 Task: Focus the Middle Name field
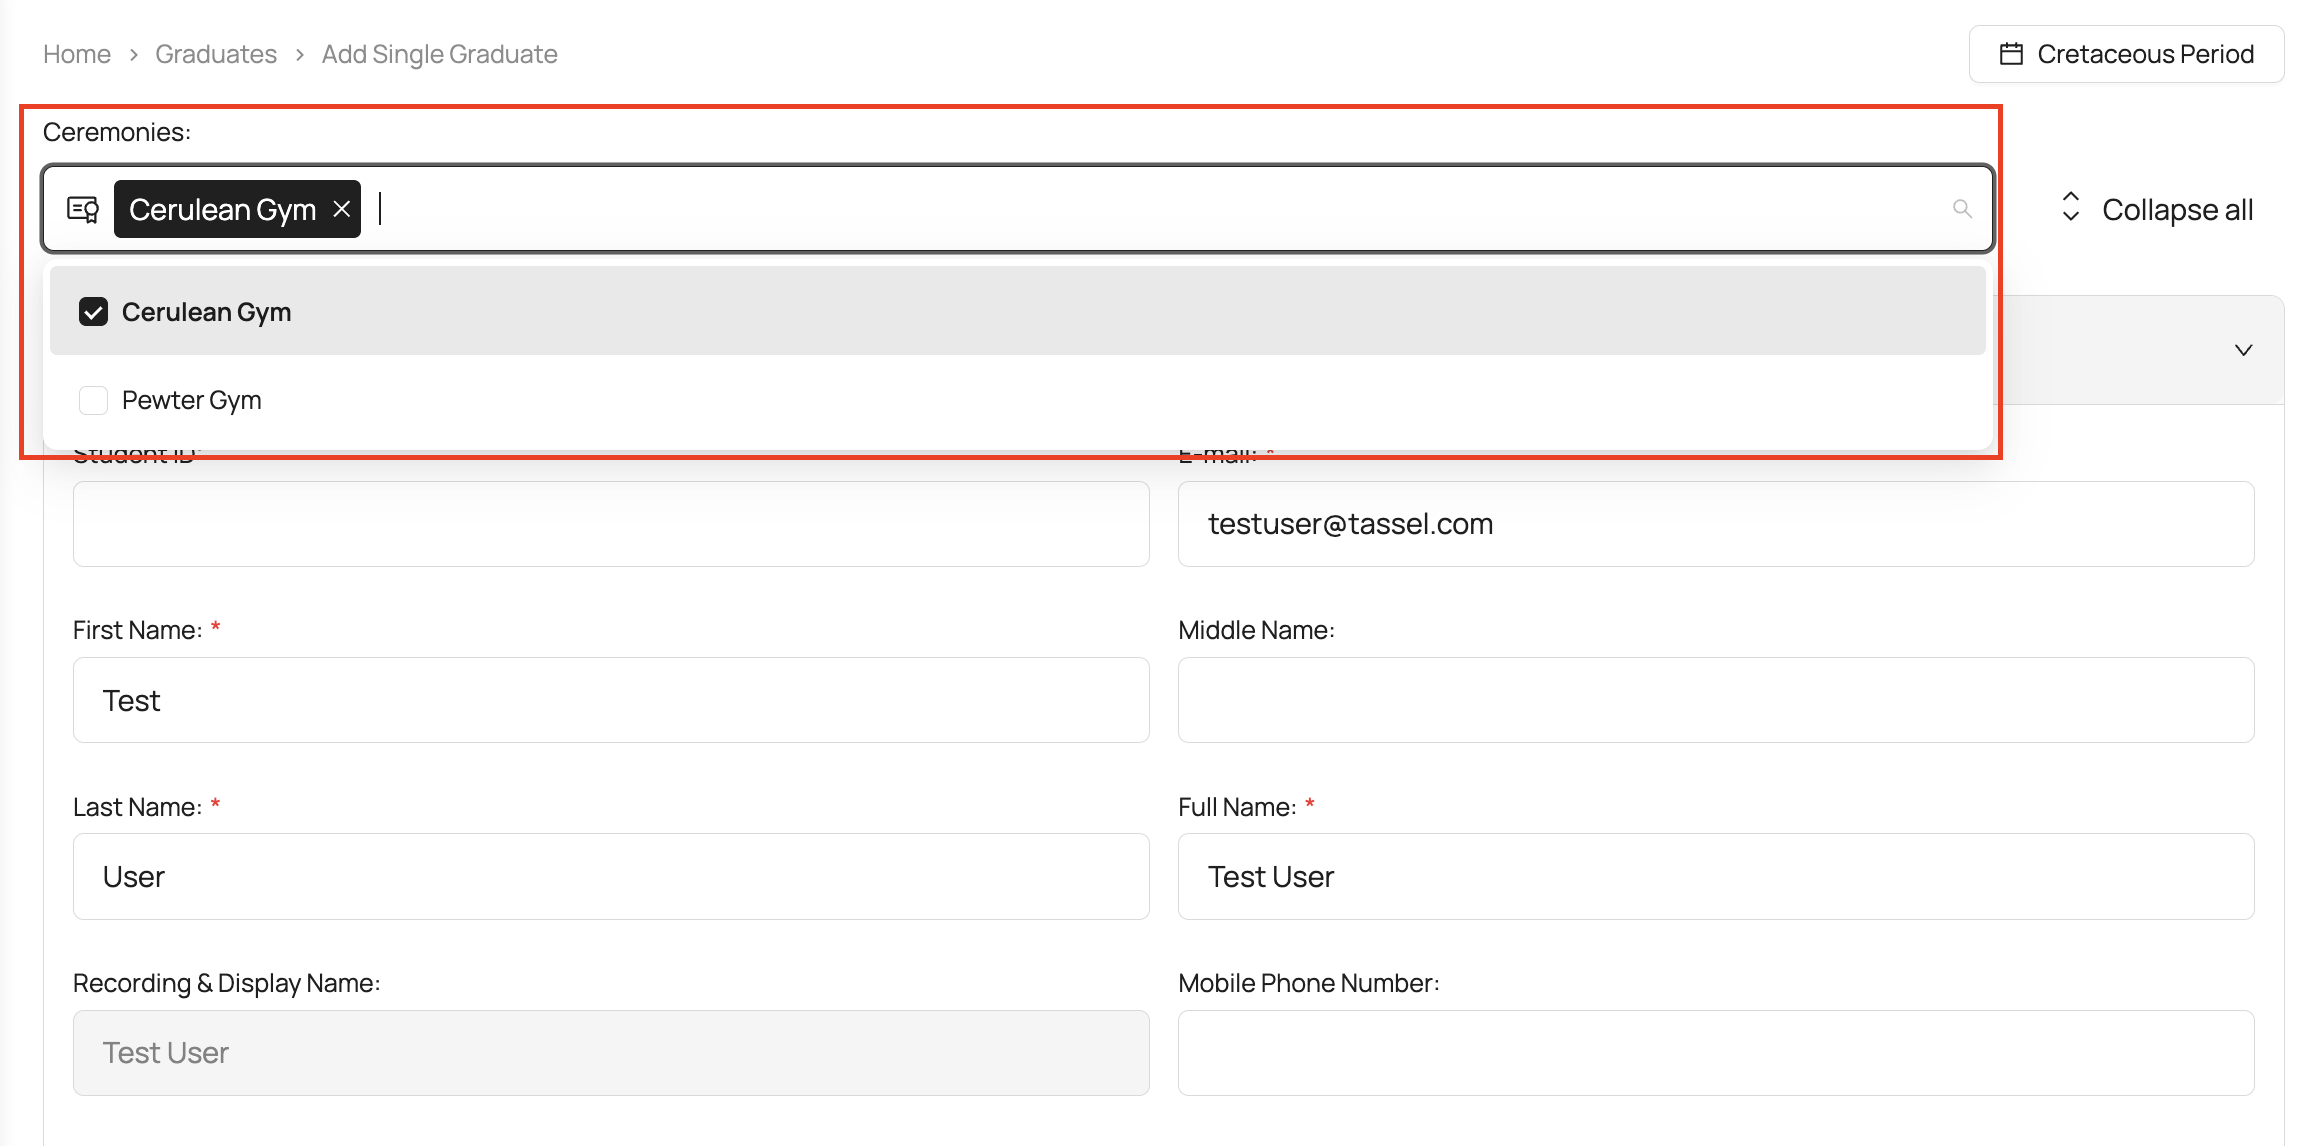[1715, 700]
